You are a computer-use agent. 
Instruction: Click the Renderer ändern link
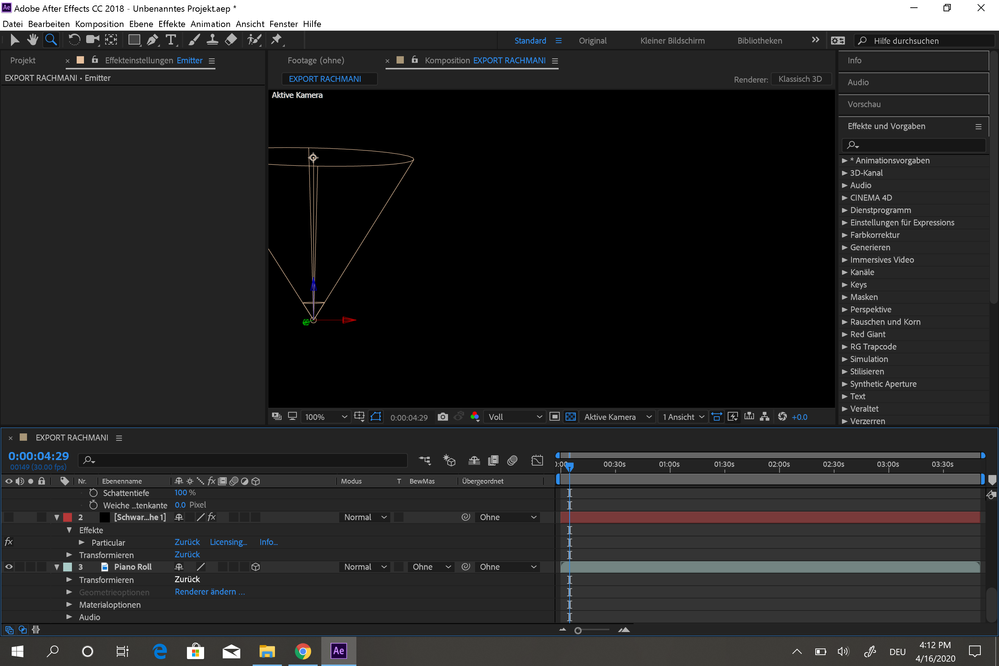click(x=209, y=592)
